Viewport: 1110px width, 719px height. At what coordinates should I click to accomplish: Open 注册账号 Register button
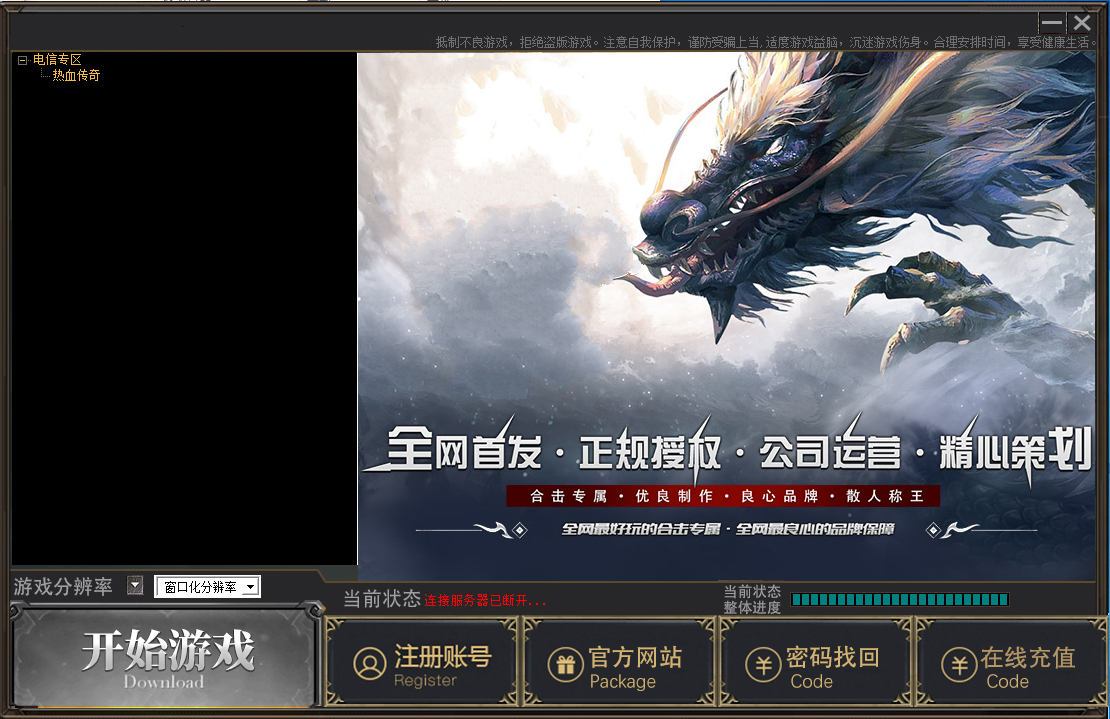tap(423, 662)
